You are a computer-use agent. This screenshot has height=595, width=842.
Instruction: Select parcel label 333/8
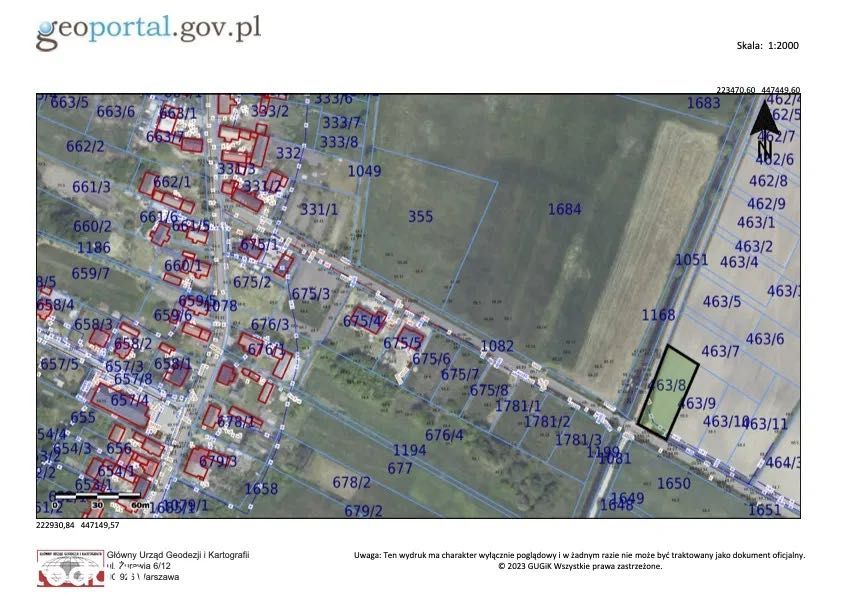coord(338,142)
